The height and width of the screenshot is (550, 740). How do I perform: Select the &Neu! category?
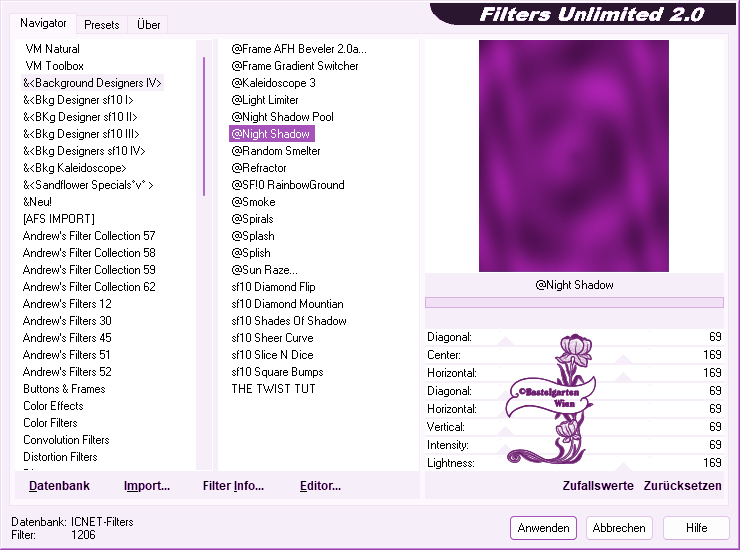coord(37,202)
